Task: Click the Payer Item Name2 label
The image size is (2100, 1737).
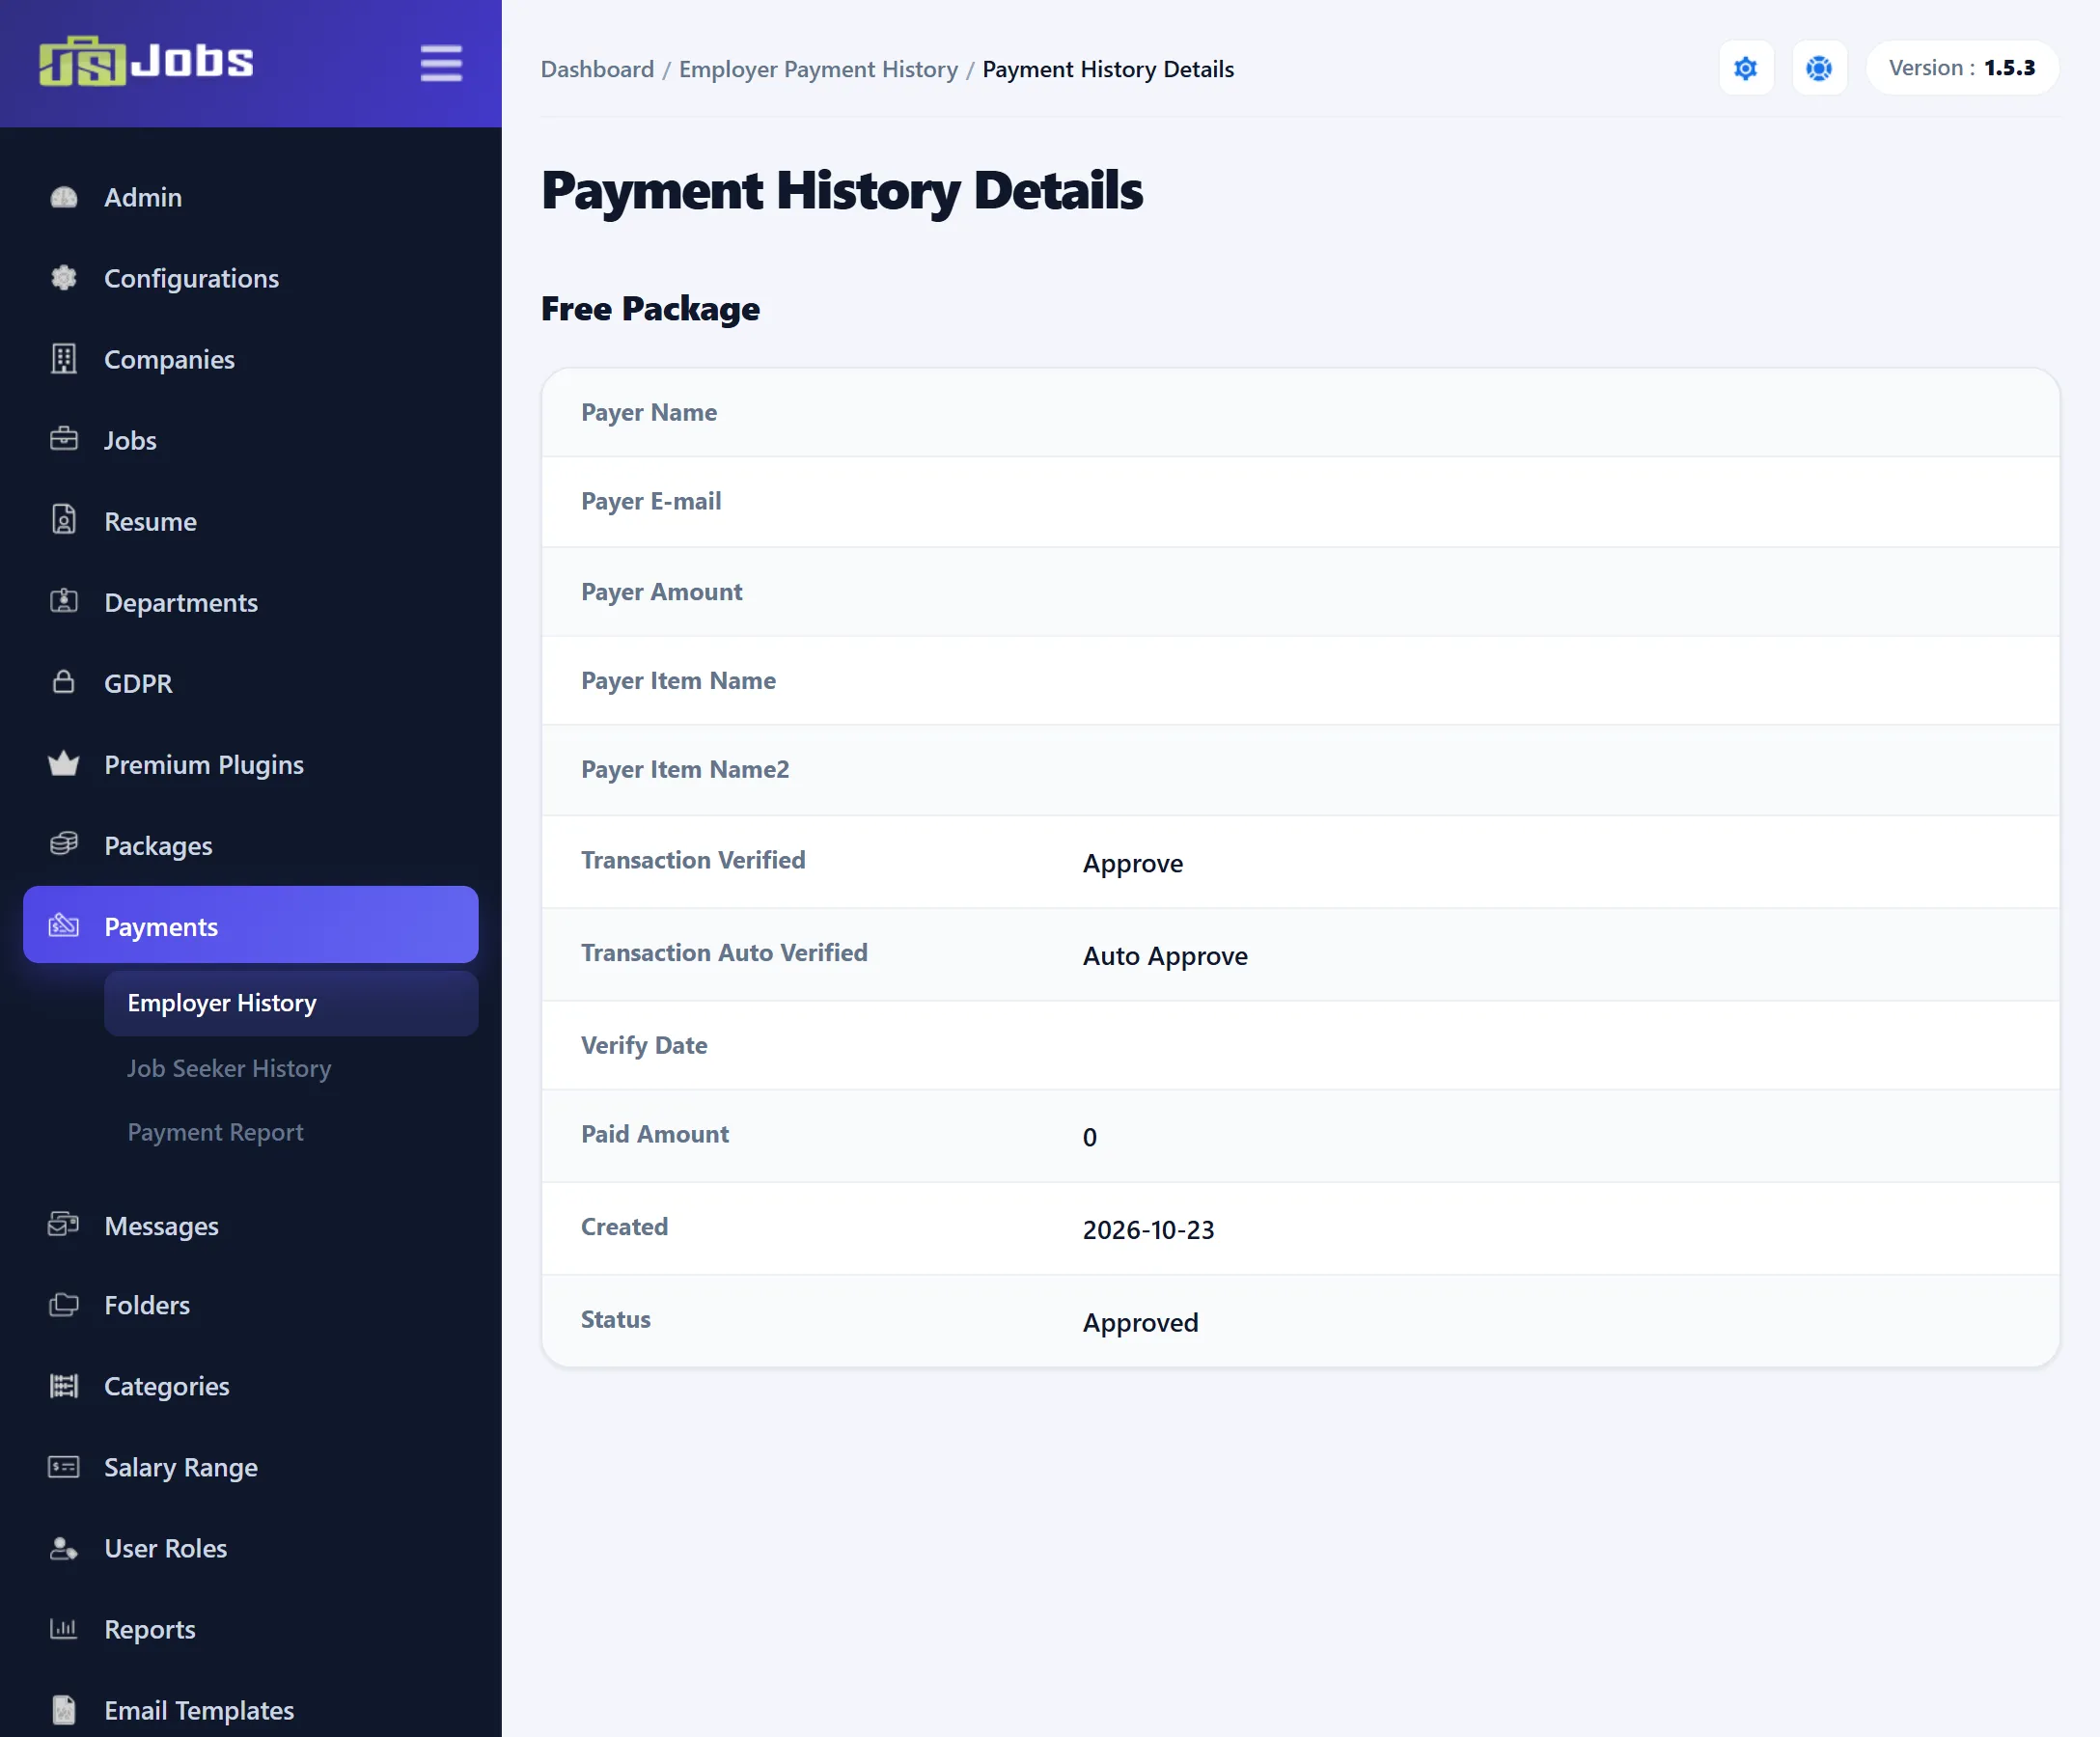Action: point(685,769)
